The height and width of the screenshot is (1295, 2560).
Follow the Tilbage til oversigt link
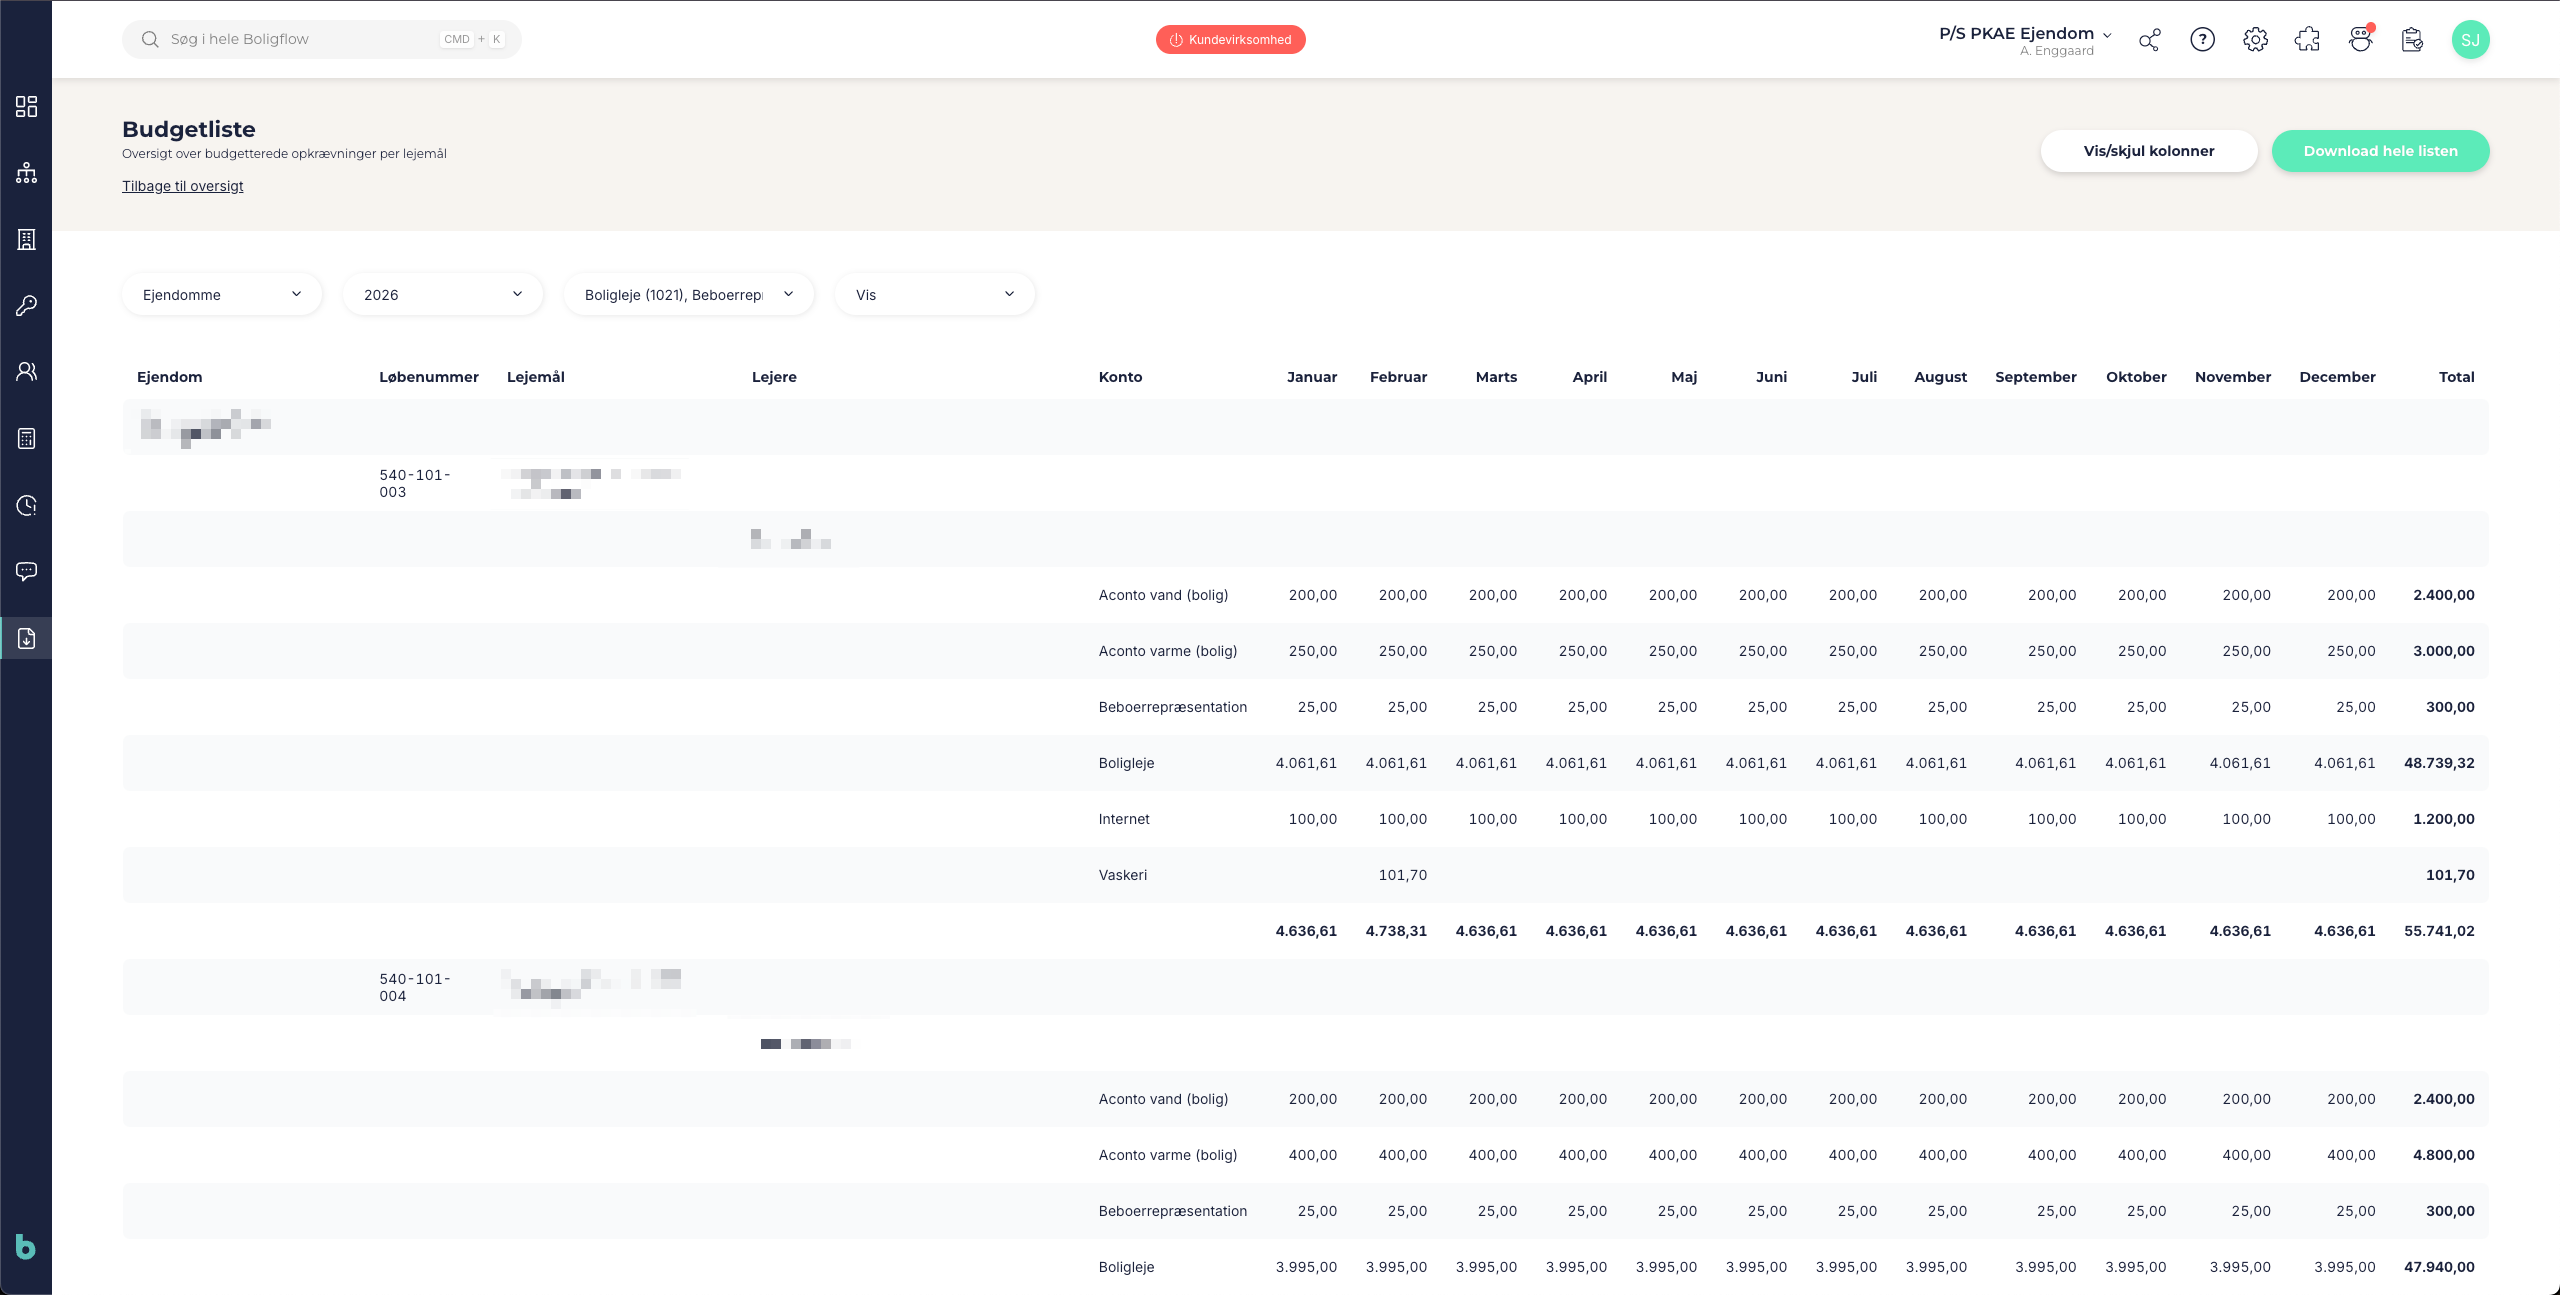coord(183,186)
